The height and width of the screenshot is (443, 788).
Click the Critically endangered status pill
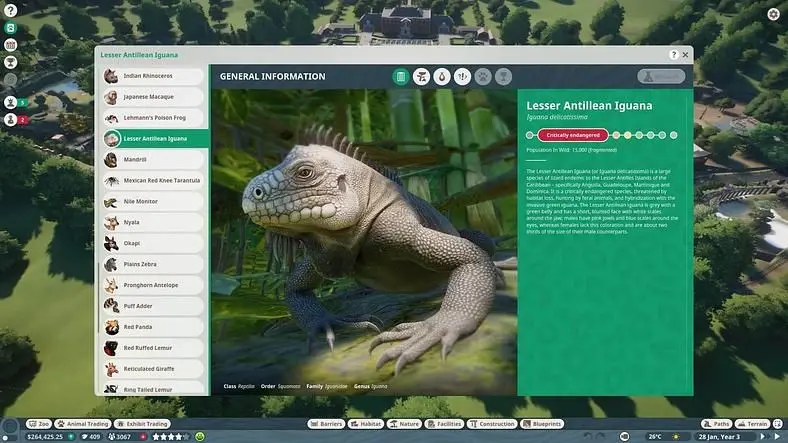573,135
